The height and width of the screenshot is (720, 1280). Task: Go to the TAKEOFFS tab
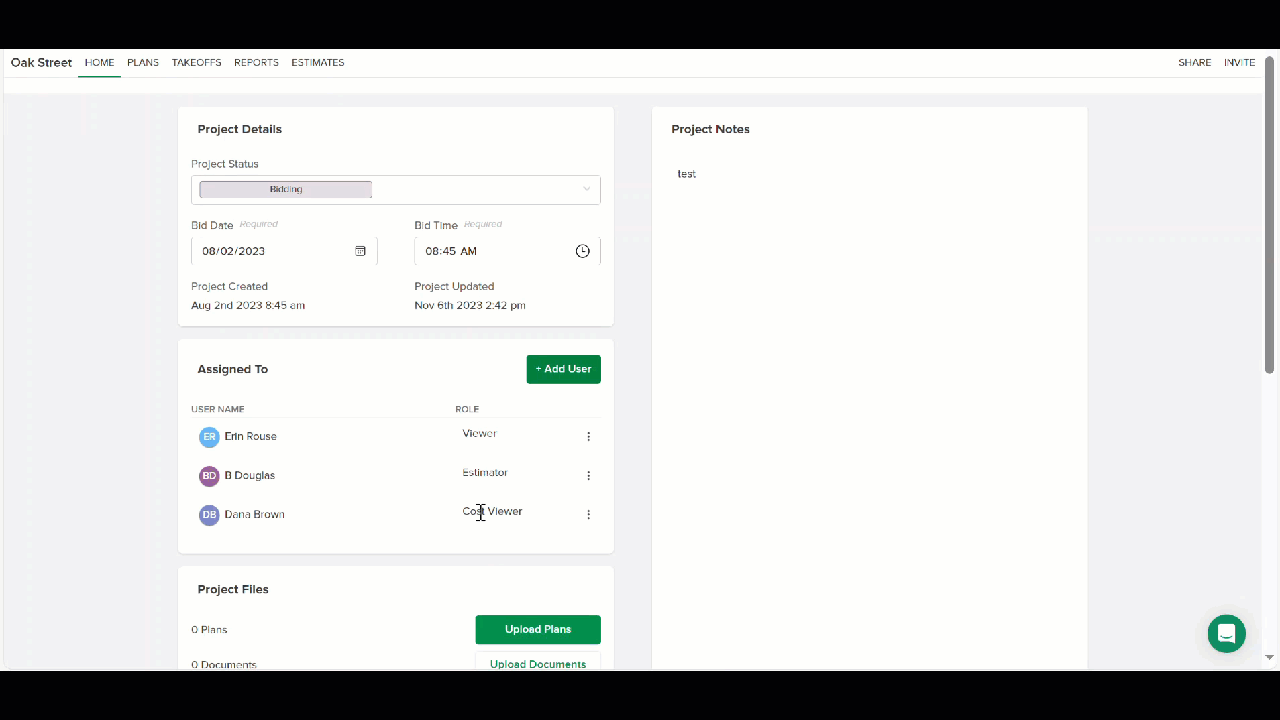pos(197,62)
